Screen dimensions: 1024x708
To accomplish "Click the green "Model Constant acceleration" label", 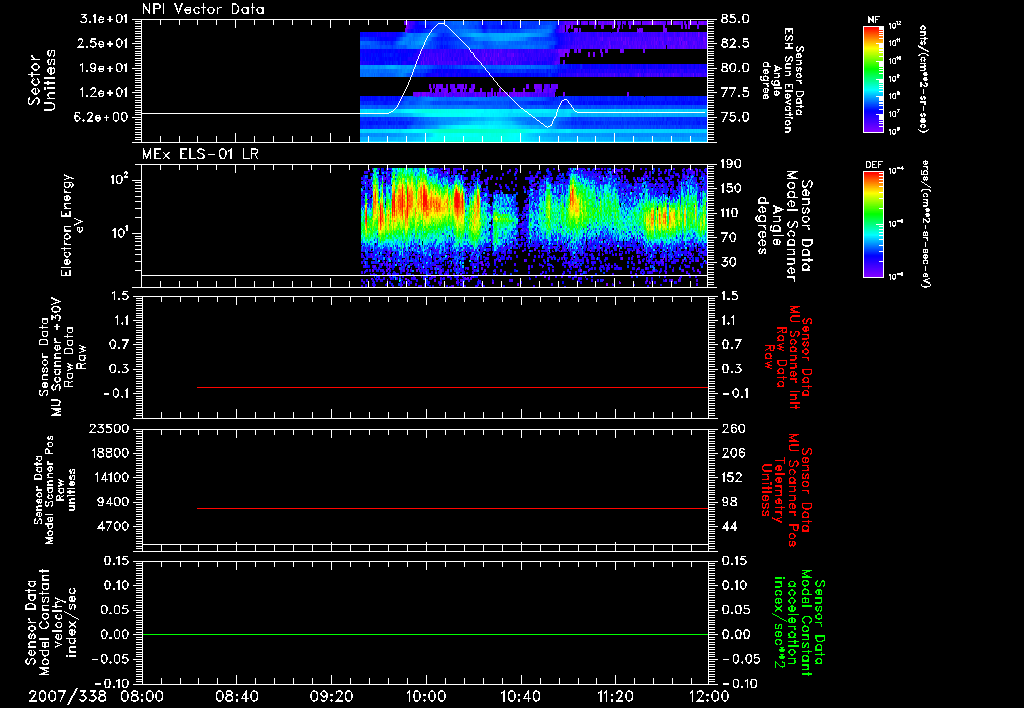I will [x=798, y=623].
